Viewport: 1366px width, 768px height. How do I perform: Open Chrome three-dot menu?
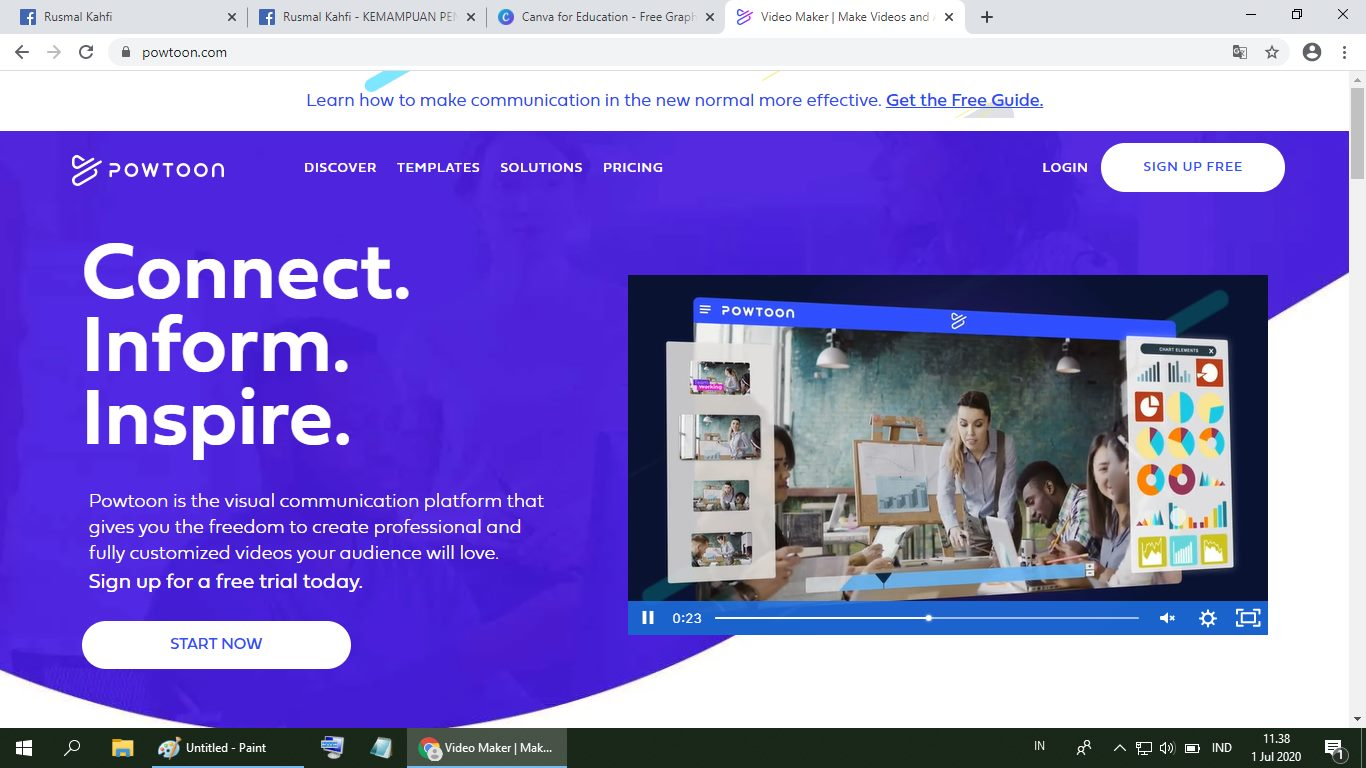point(1345,52)
